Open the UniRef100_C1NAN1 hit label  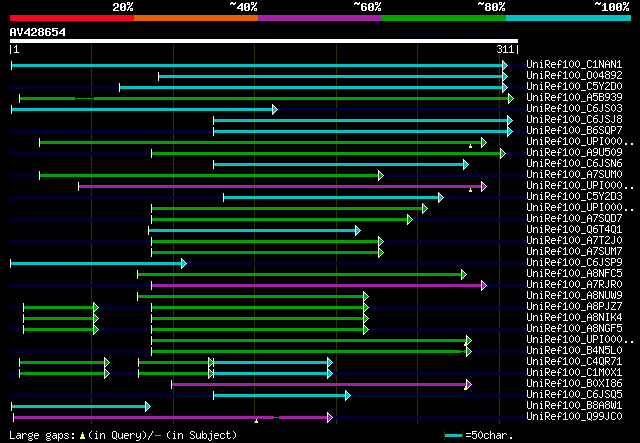pos(574,65)
